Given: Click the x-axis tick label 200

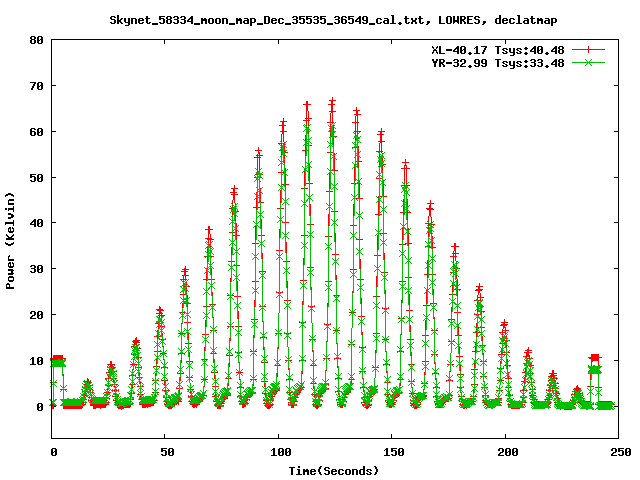Looking at the screenshot, I should [x=508, y=452].
